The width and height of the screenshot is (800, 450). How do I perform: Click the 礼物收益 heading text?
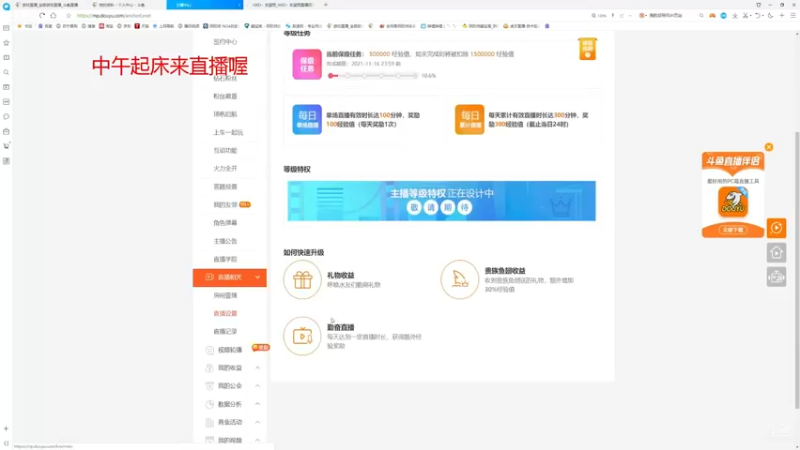[340, 275]
